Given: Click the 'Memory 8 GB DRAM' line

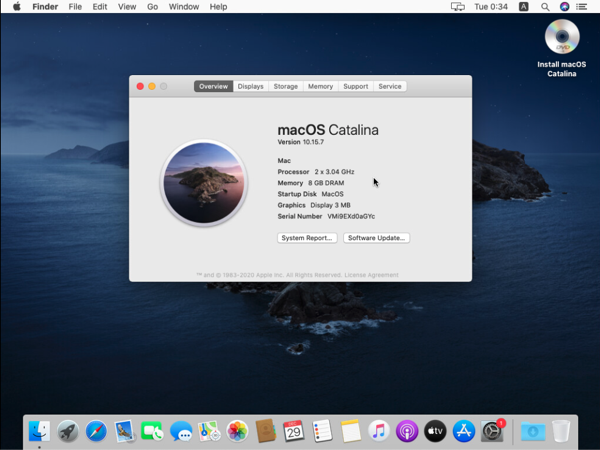Looking at the screenshot, I should coord(311,183).
